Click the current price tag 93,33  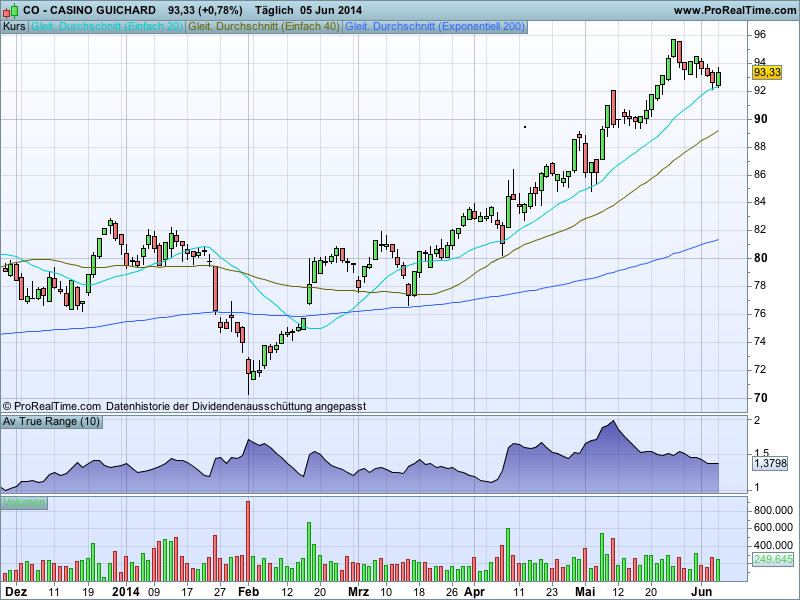click(767, 72)
